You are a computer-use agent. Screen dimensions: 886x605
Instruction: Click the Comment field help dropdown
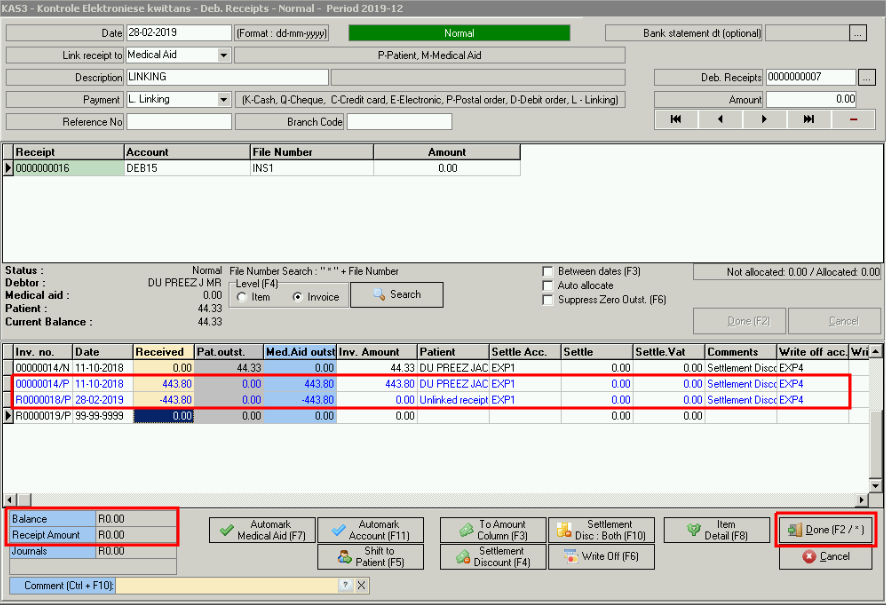pos(345,585)
